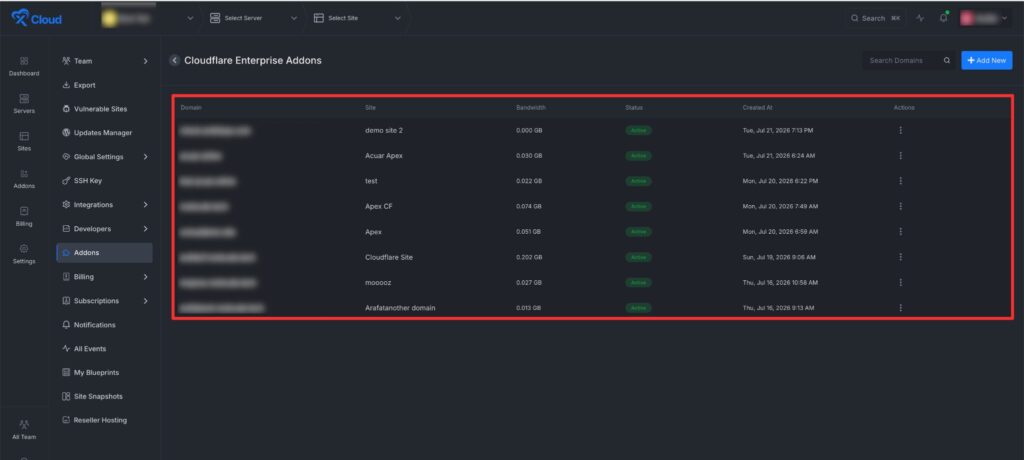Open actions menu for Arafatanother domain row
Viewport: 1024px width, 460px height.
[x=901, y=307]
